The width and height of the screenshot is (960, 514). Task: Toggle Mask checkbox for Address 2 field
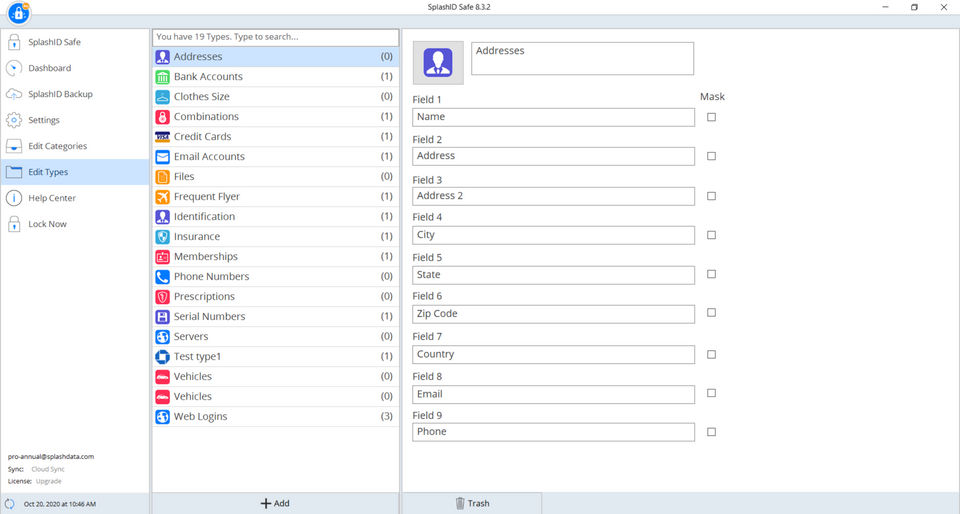711,196
